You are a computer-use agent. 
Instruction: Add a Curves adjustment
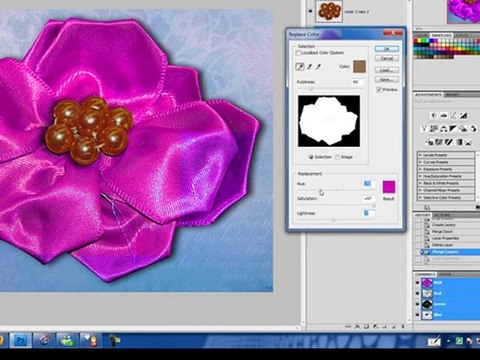[453, 115]
